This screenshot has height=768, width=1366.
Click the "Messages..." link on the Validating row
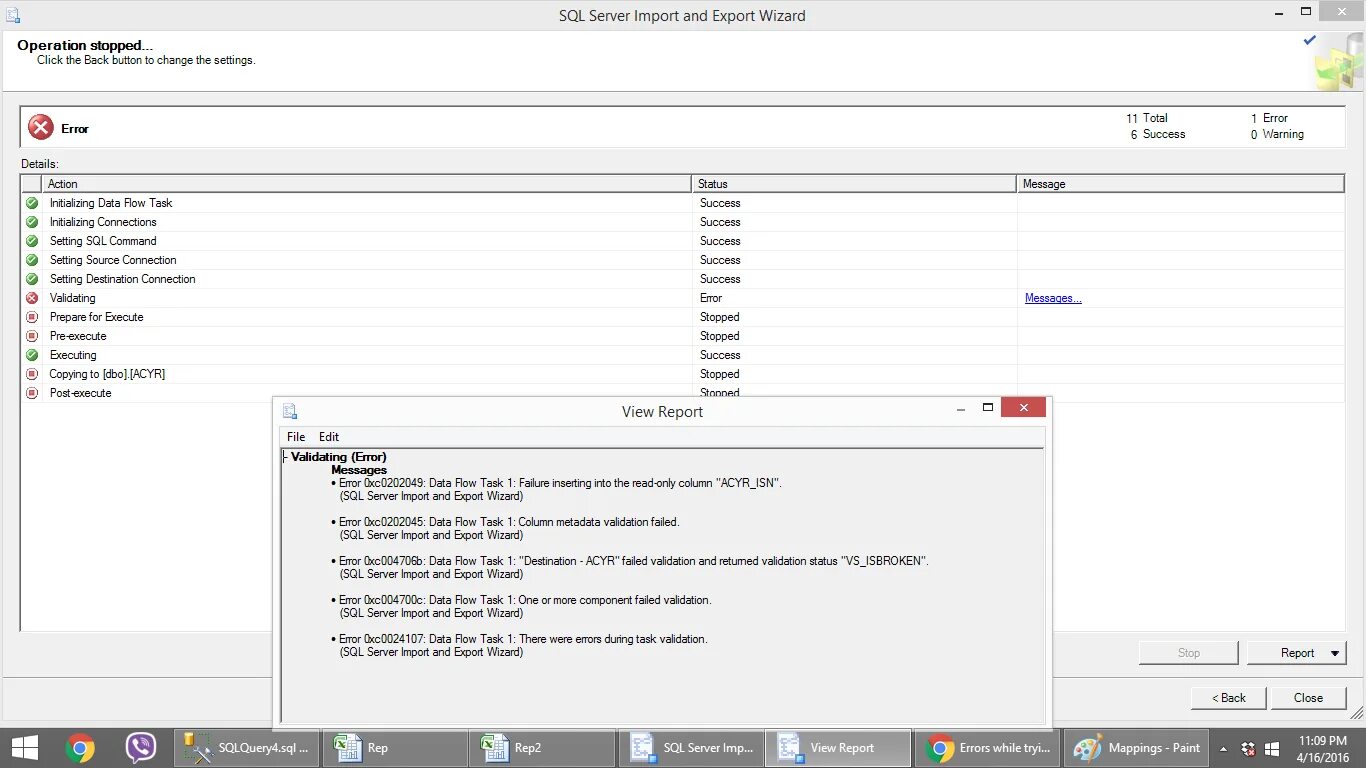click(1052, 298)
